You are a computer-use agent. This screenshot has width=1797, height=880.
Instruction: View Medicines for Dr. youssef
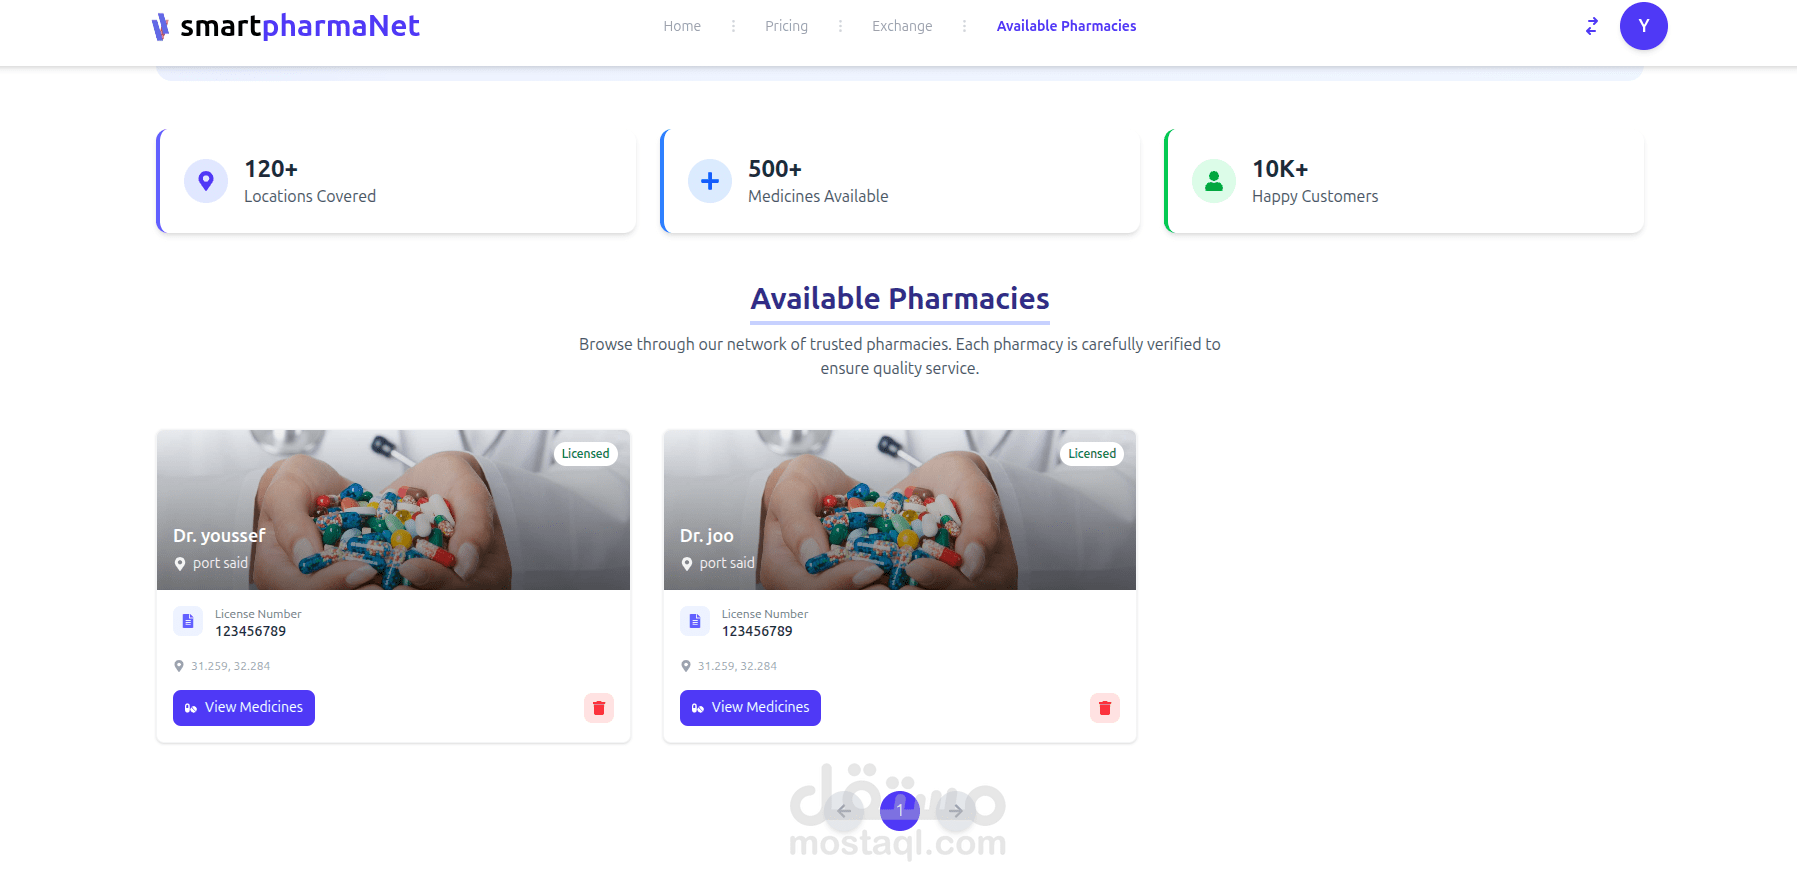click(x=244, y=708)
